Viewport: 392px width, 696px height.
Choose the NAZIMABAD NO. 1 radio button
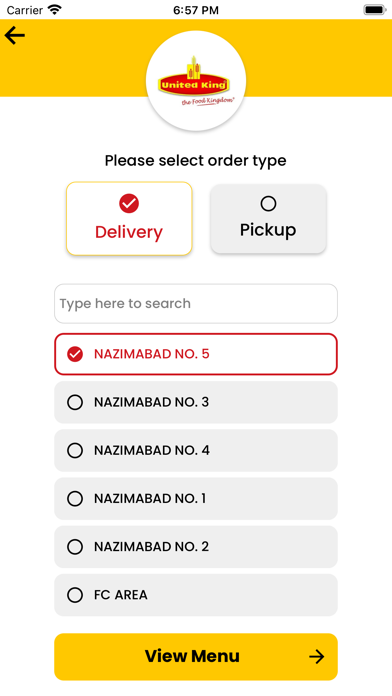tap(75, 499)
